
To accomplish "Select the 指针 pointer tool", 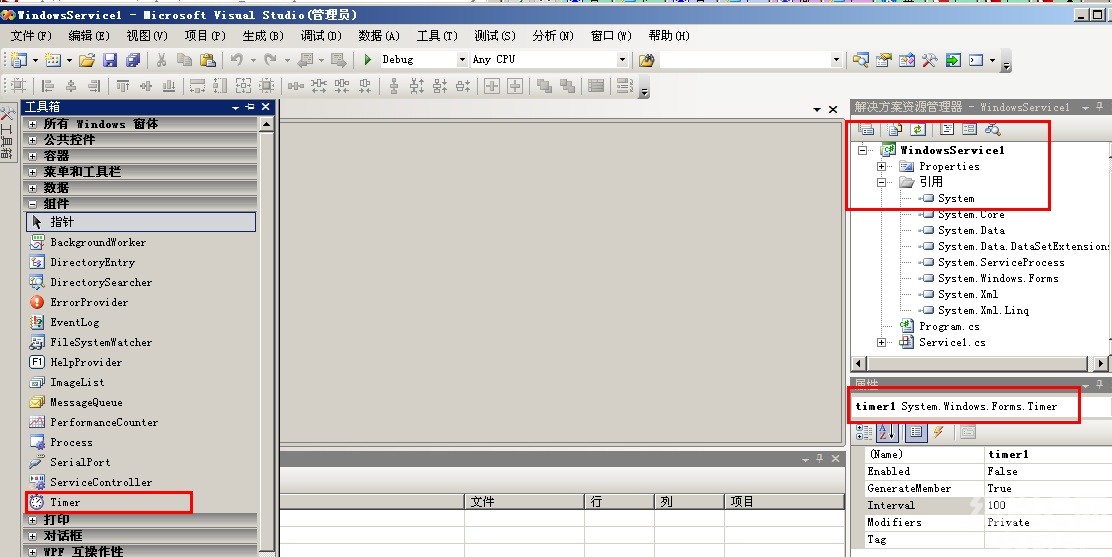I will [x=141, y=222].
